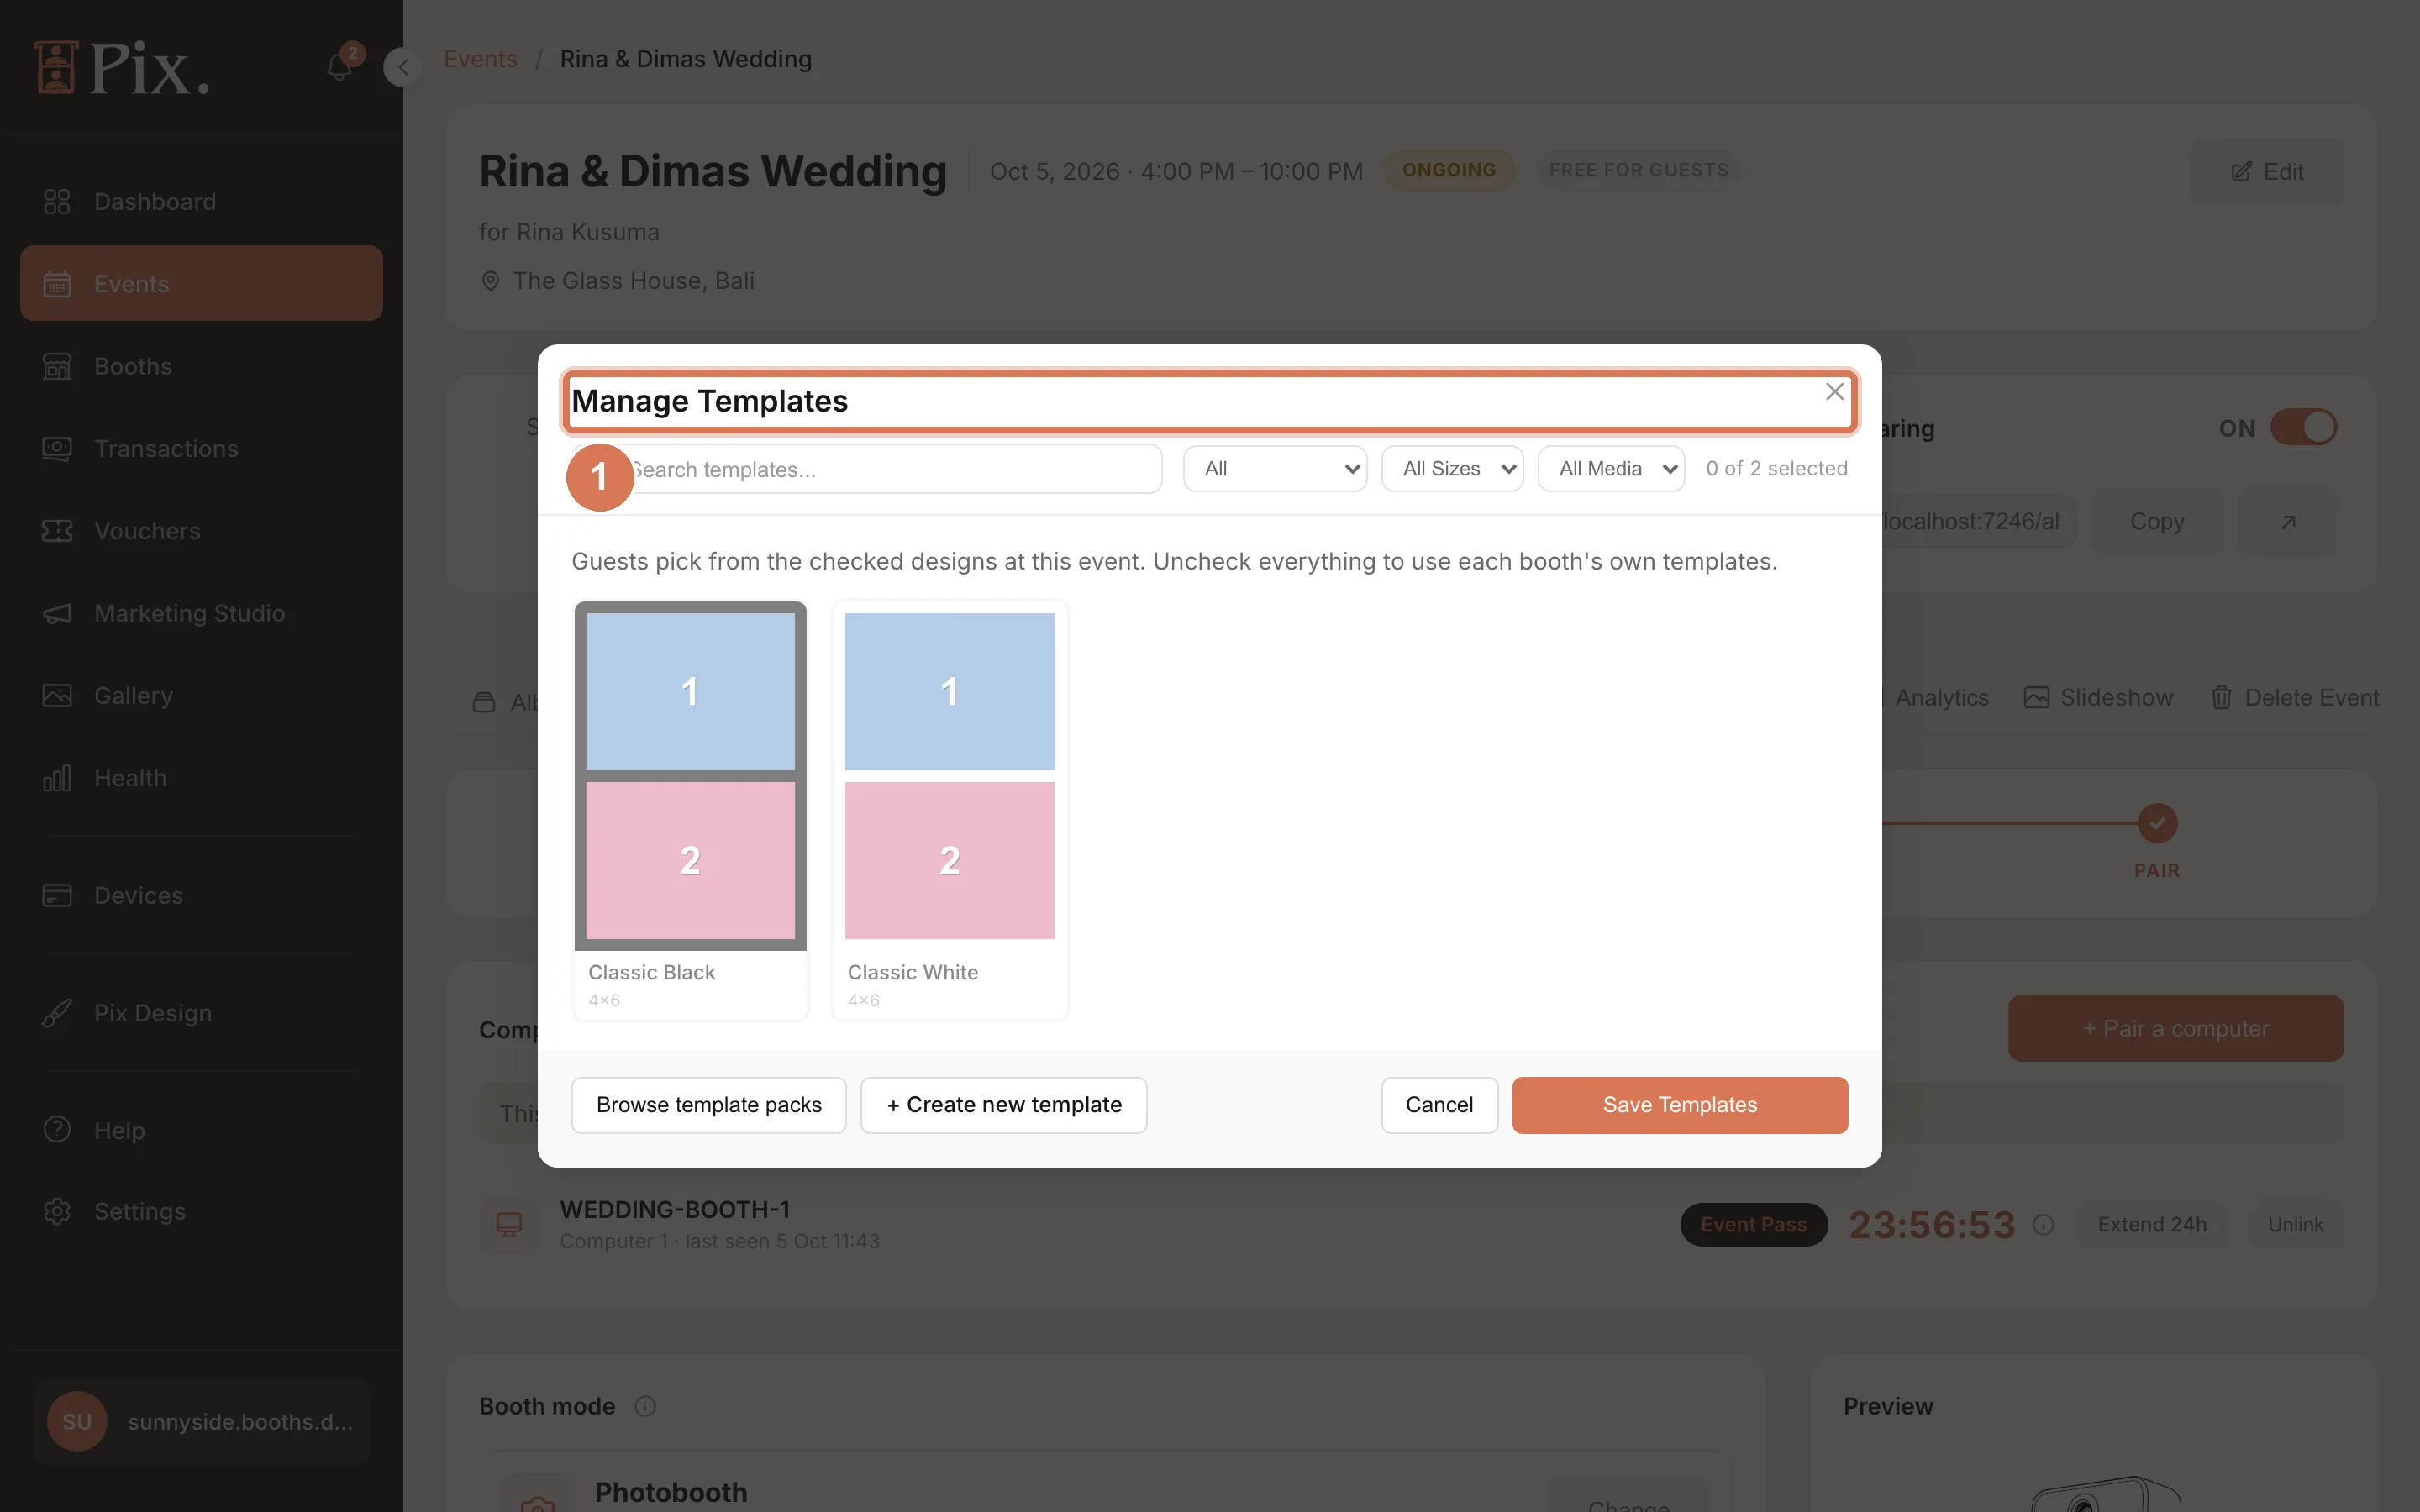Open Transactions in the sidebar
The width and height of the screenshot is (2420, 1512).
click(x=201, y=449)
